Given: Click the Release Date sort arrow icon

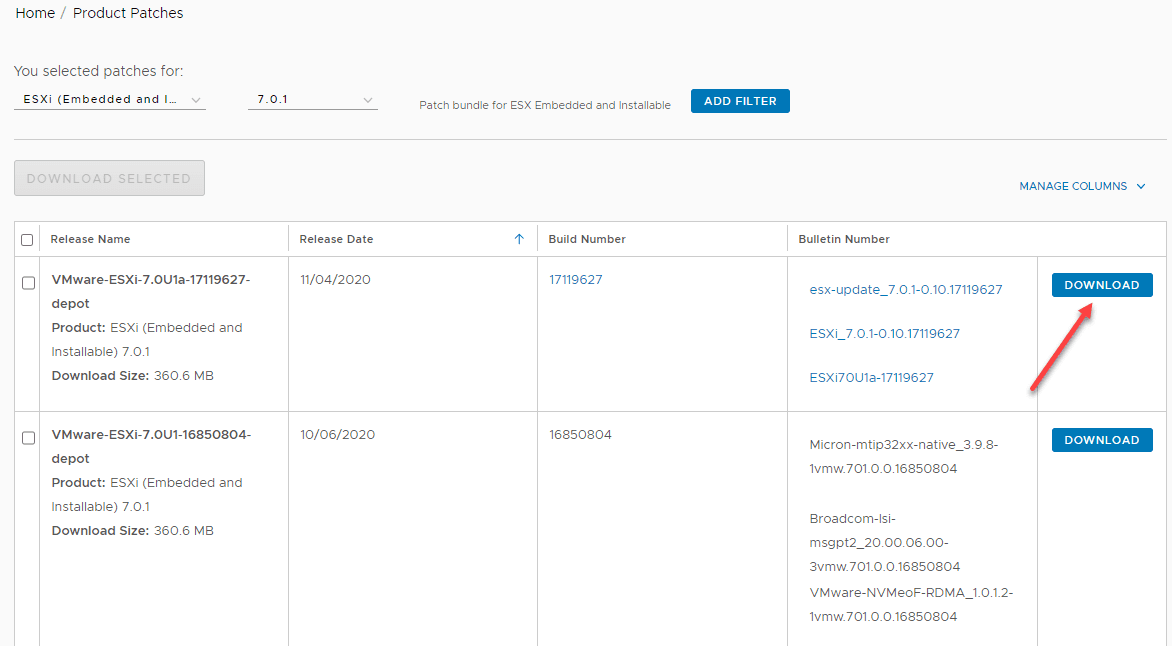Looking at the screenshot, I should click(x=519, y=239).
